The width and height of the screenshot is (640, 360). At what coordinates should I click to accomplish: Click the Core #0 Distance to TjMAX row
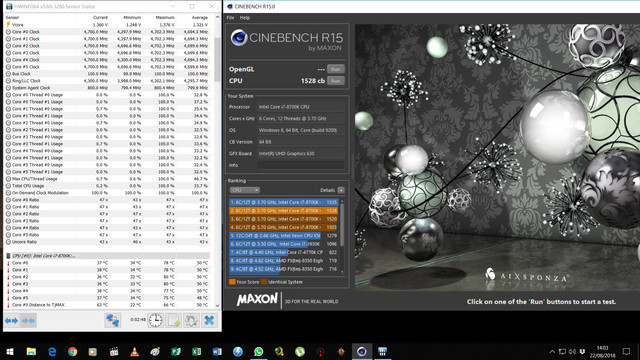(107, 305)
